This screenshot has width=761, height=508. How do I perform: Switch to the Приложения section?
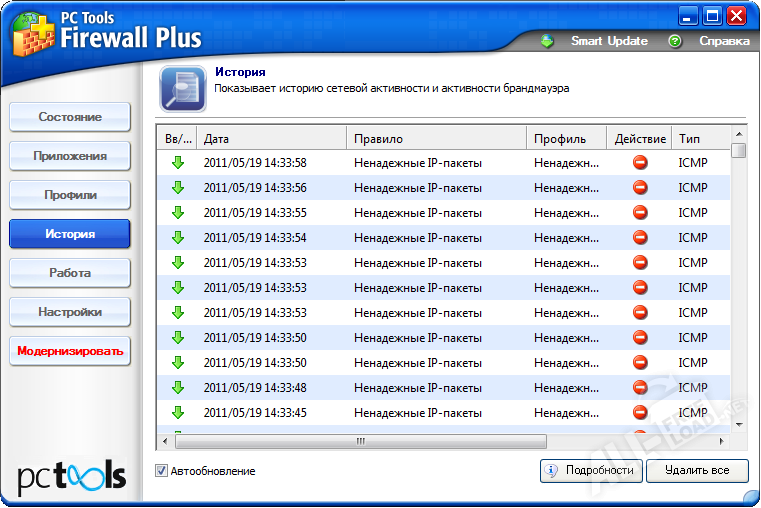point(70,156)
